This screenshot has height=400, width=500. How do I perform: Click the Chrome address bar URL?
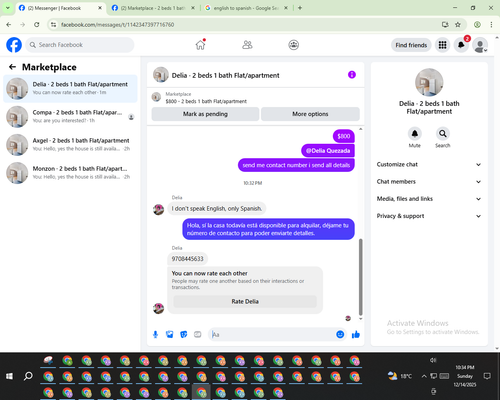tap(117, 25)
